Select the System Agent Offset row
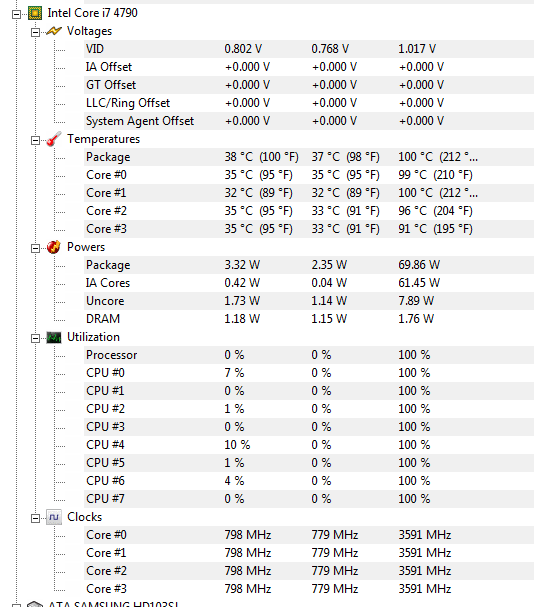The height and width of the screenshot is (607, 534). [x=309, y=121]
